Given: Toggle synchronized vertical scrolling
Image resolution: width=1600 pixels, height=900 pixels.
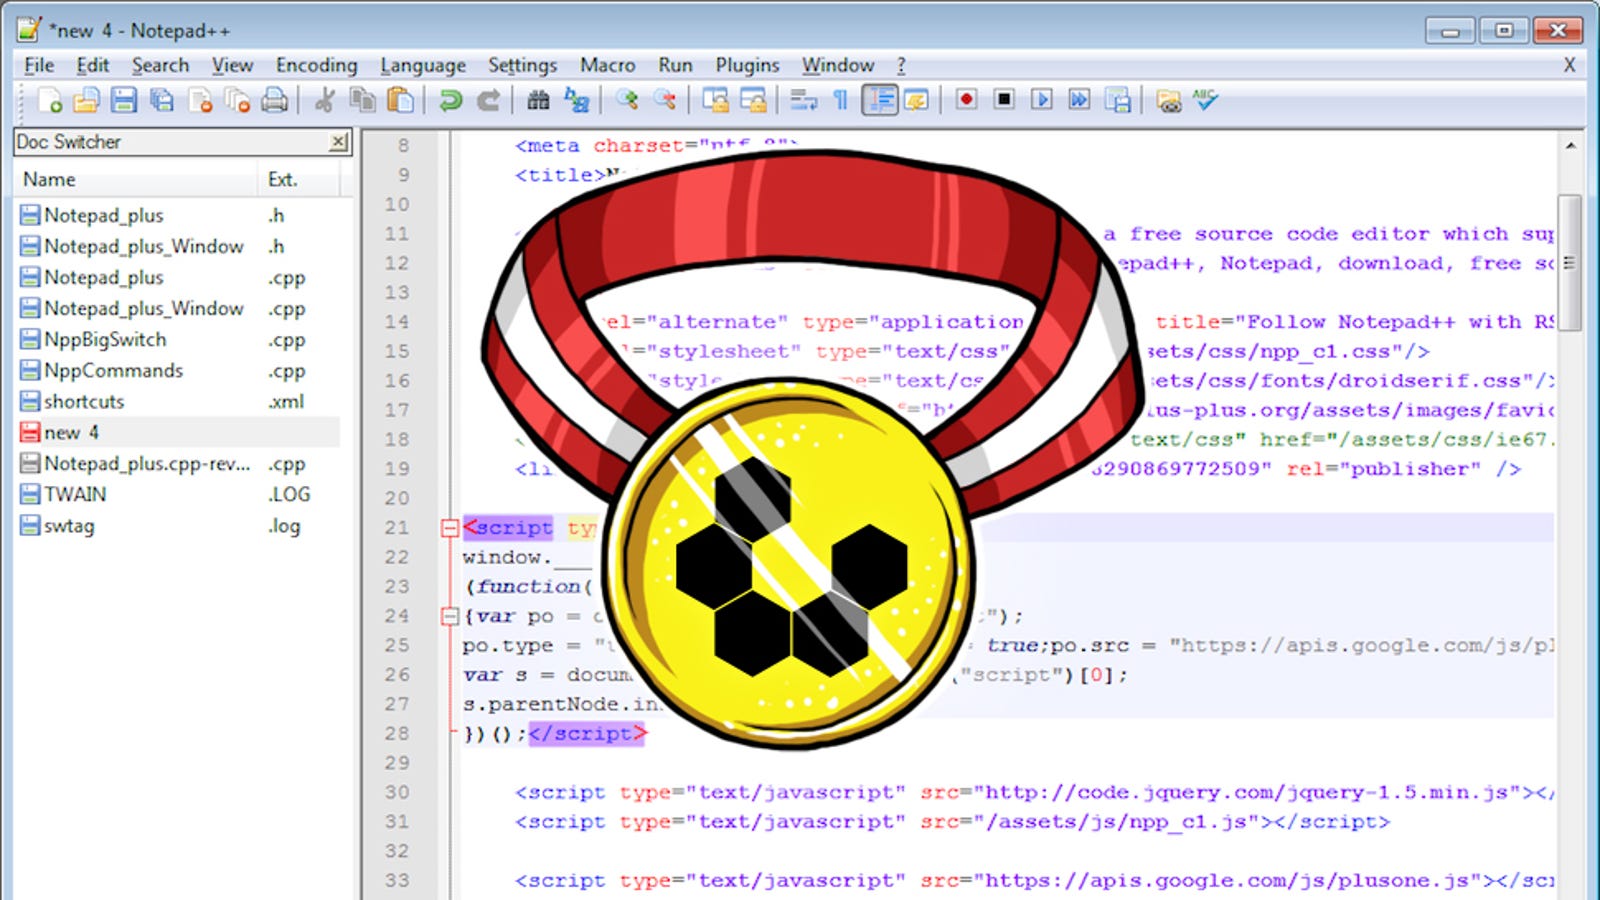Looking at the screenshot, I should (715, 100).
